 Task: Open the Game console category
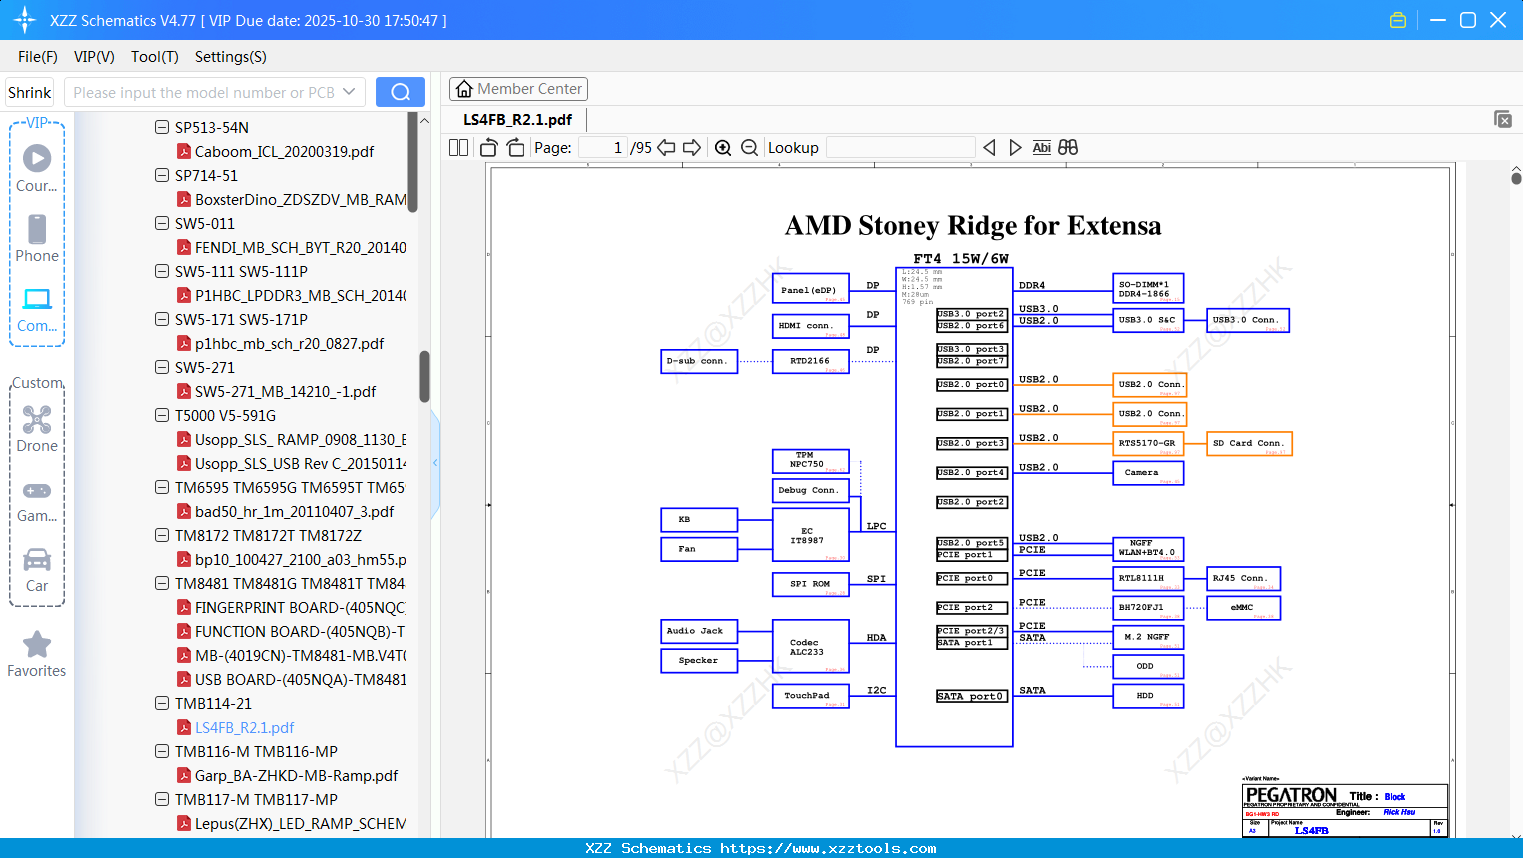(x=37, y=490)
